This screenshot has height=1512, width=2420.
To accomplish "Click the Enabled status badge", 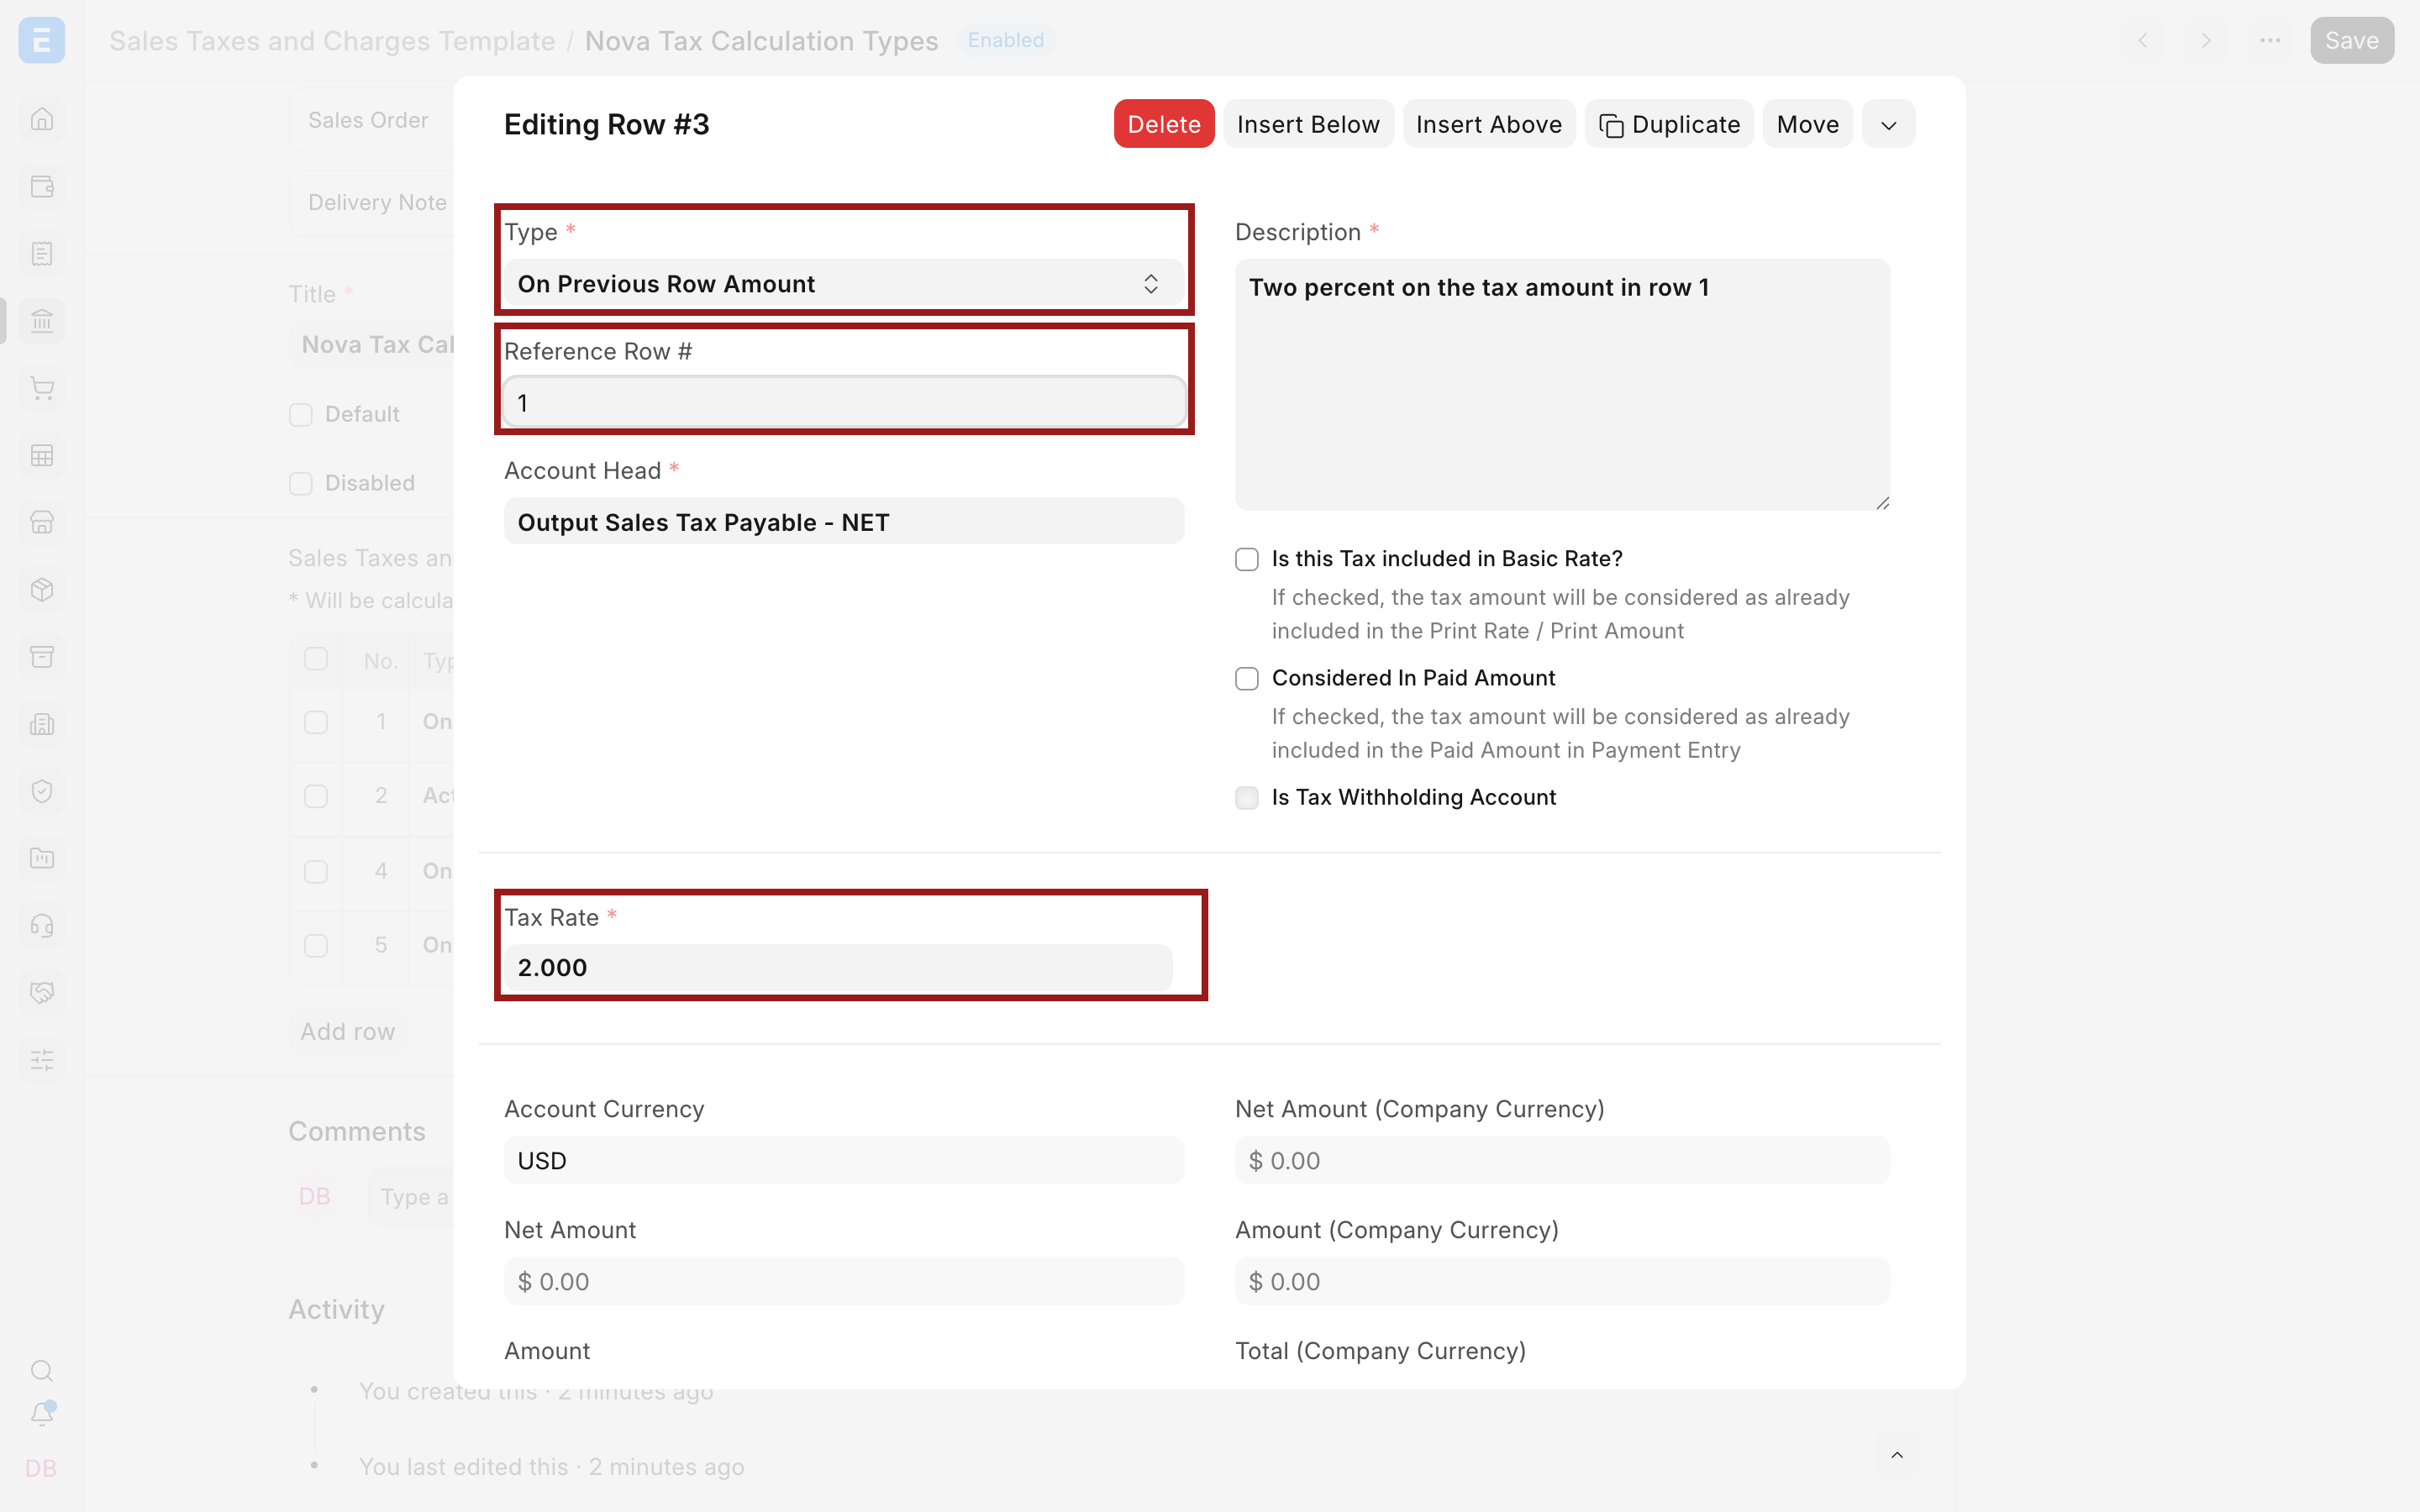I will coord(1005,40).
